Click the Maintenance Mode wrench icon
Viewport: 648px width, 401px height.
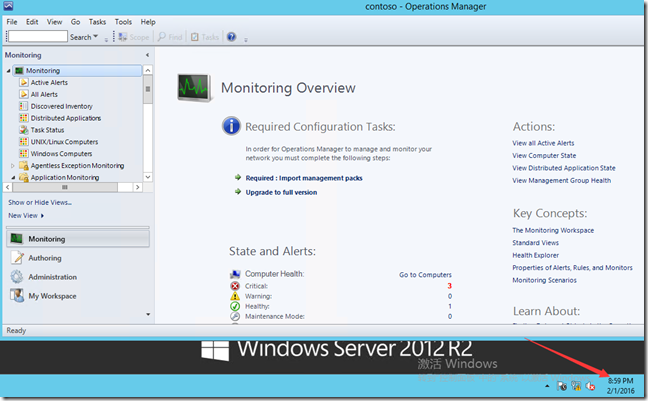click(235, 316)
